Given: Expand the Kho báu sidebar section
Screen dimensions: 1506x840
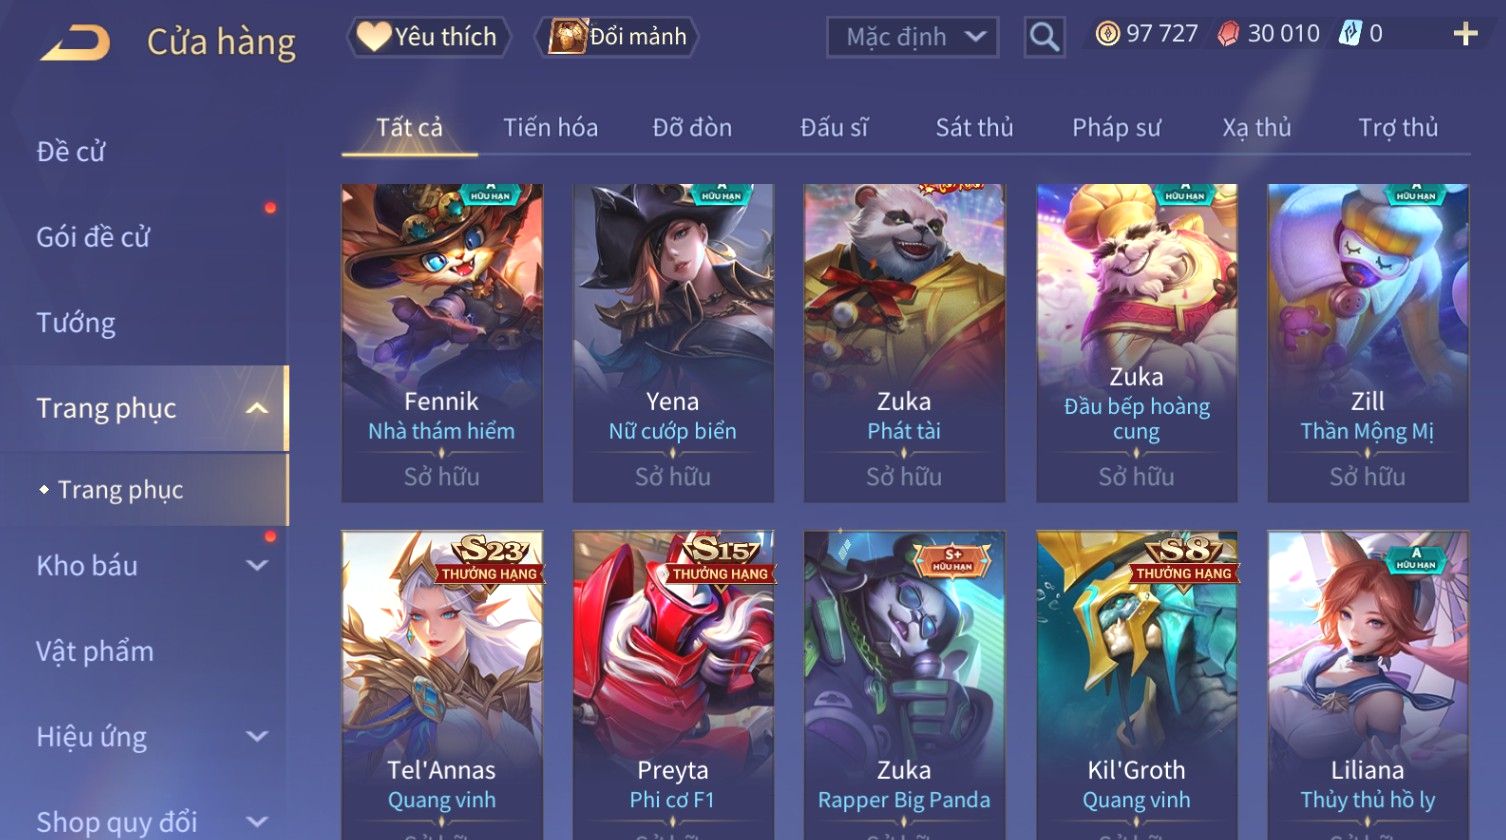Looking at the screenshot, I should tap(257, 565).
